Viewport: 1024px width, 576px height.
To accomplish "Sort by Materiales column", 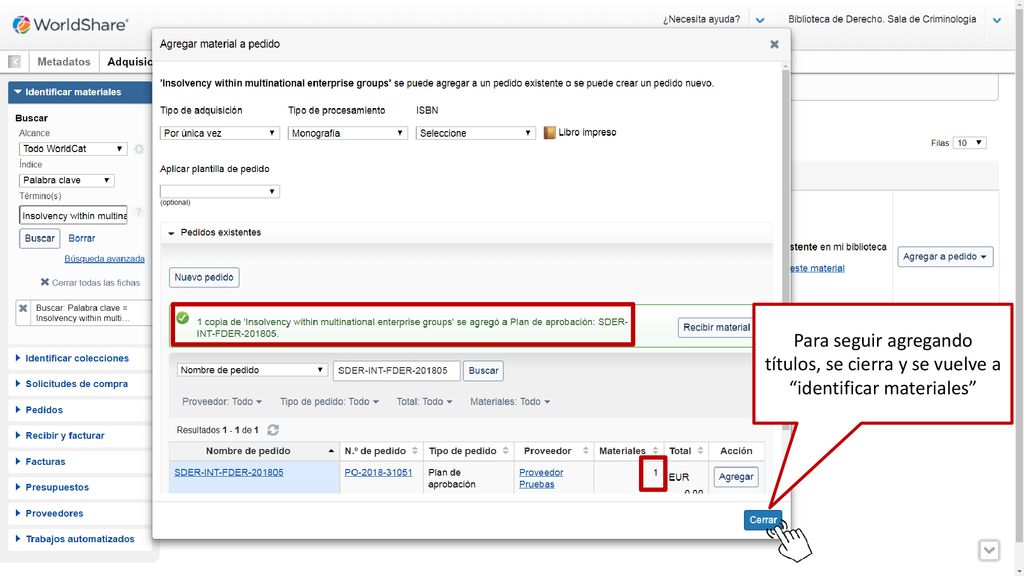I will click(629, 451).
